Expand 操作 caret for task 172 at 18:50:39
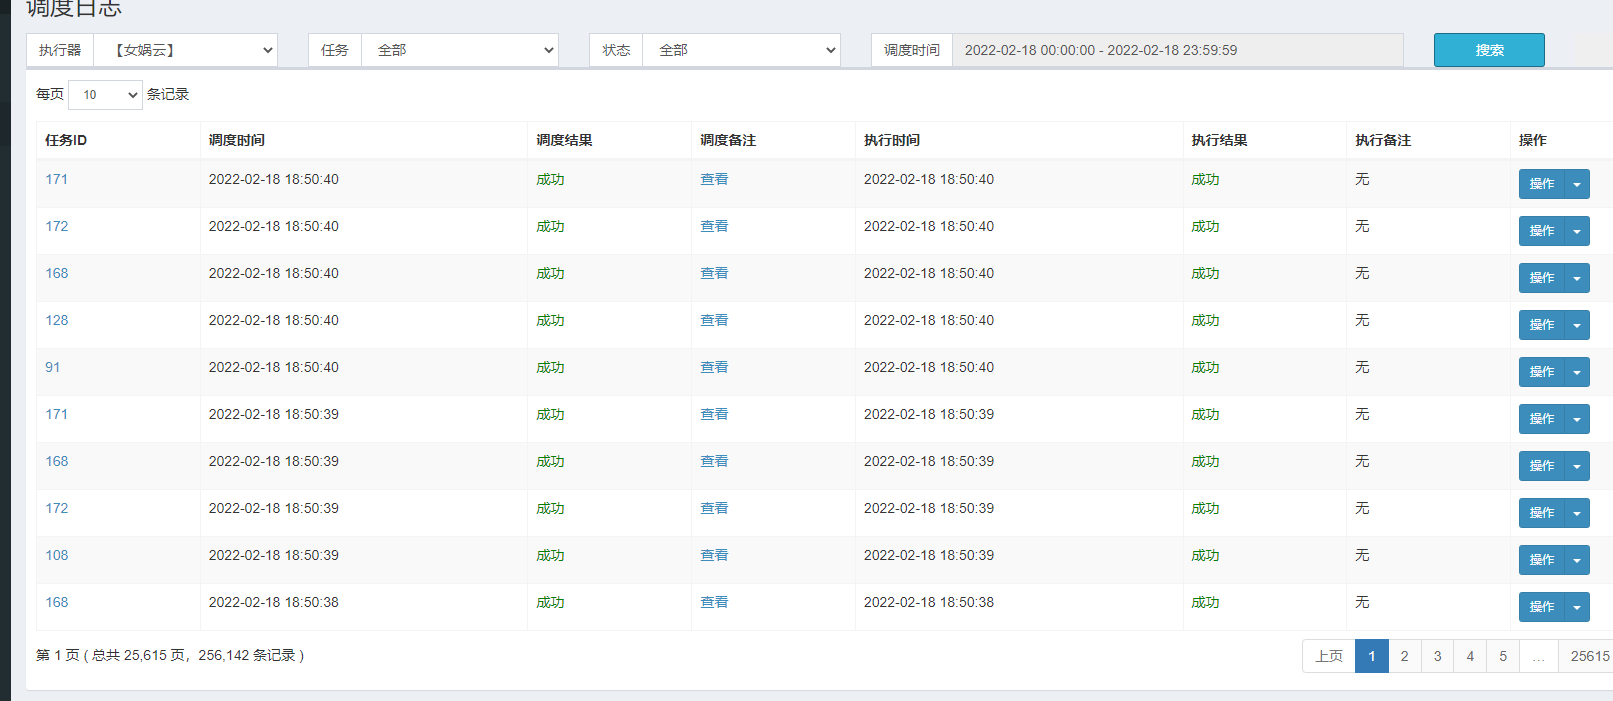This screenshot has height=701, width=1613. click(1577, 513)
